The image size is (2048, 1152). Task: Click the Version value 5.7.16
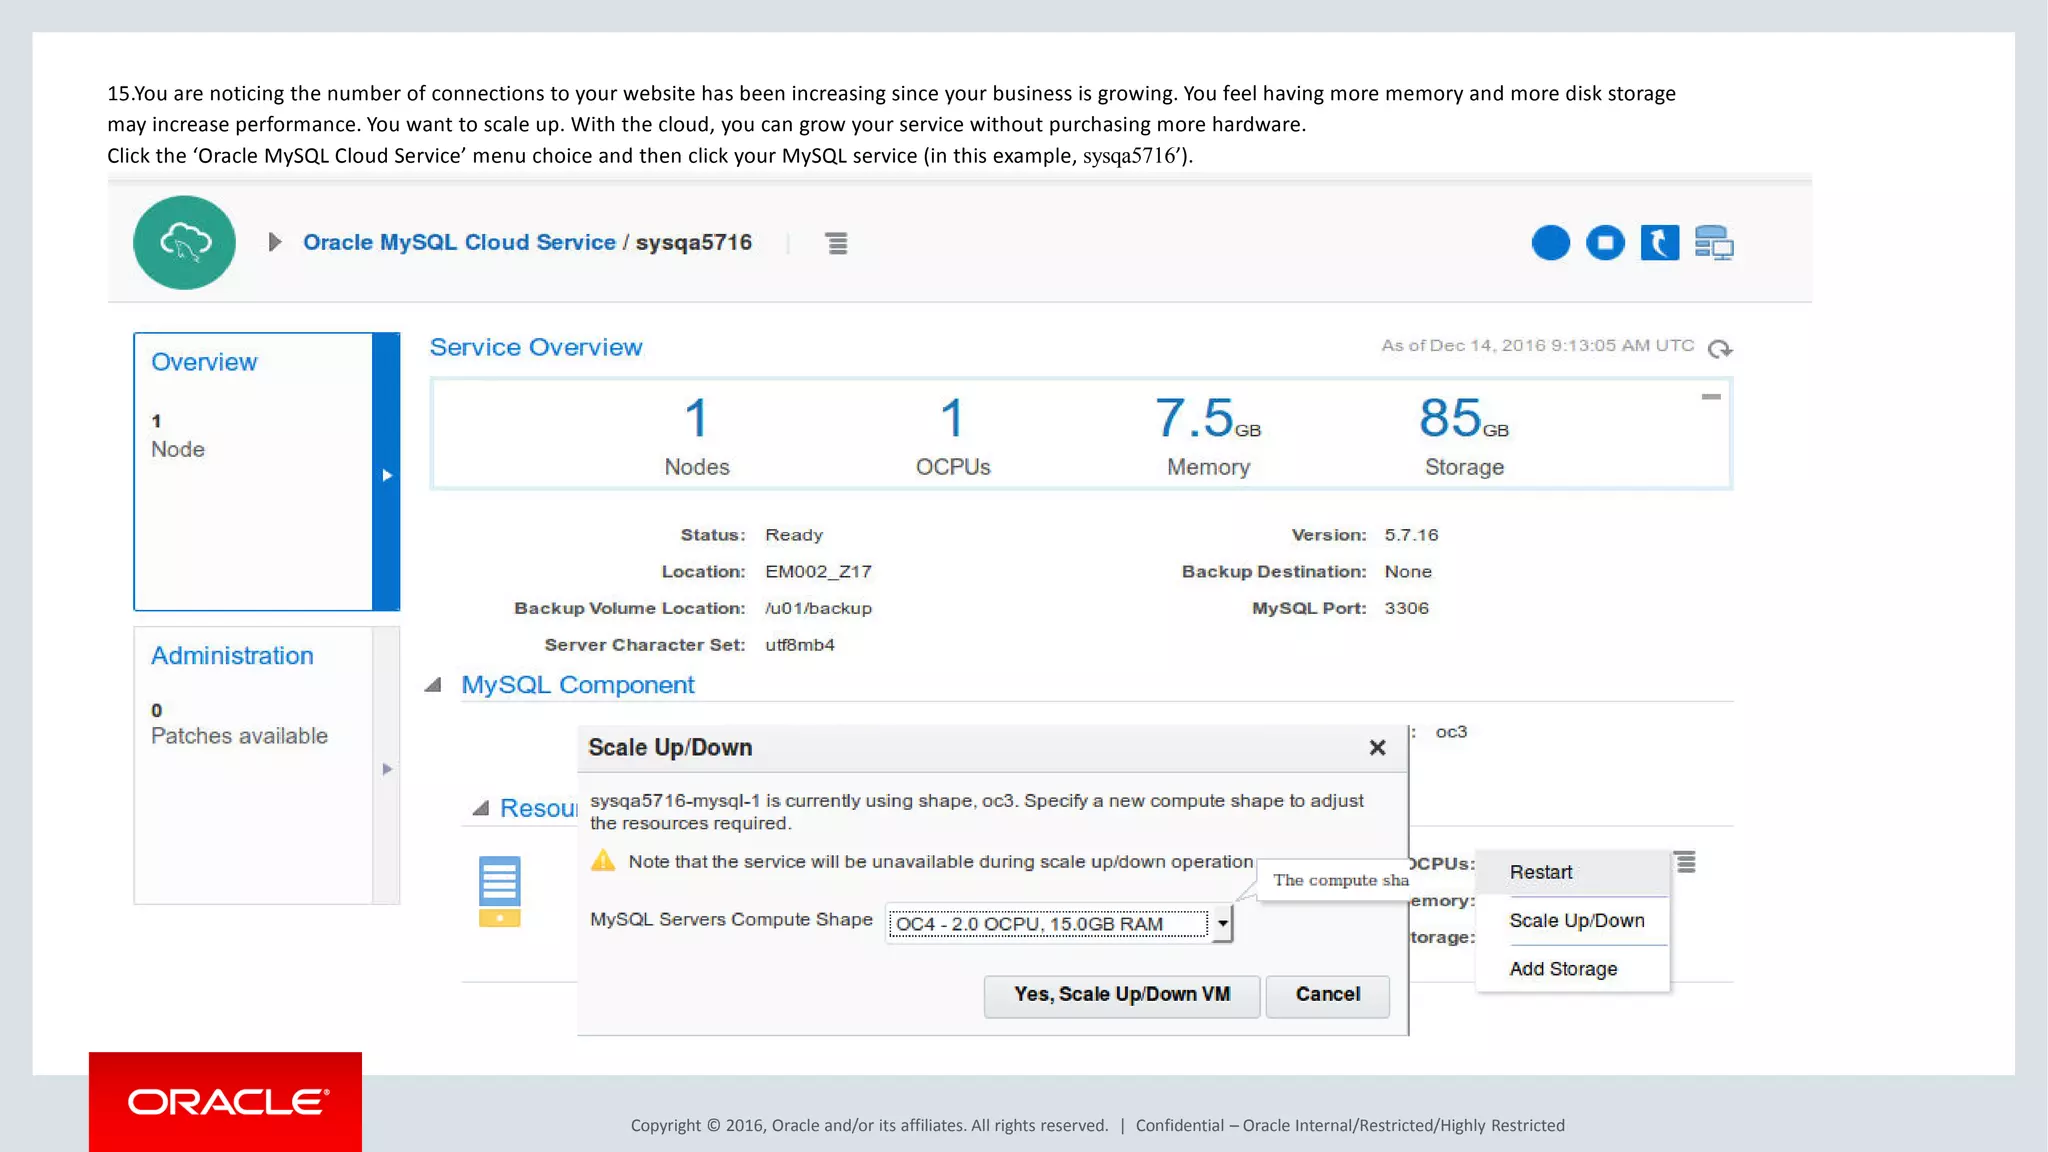(1411, 535)
